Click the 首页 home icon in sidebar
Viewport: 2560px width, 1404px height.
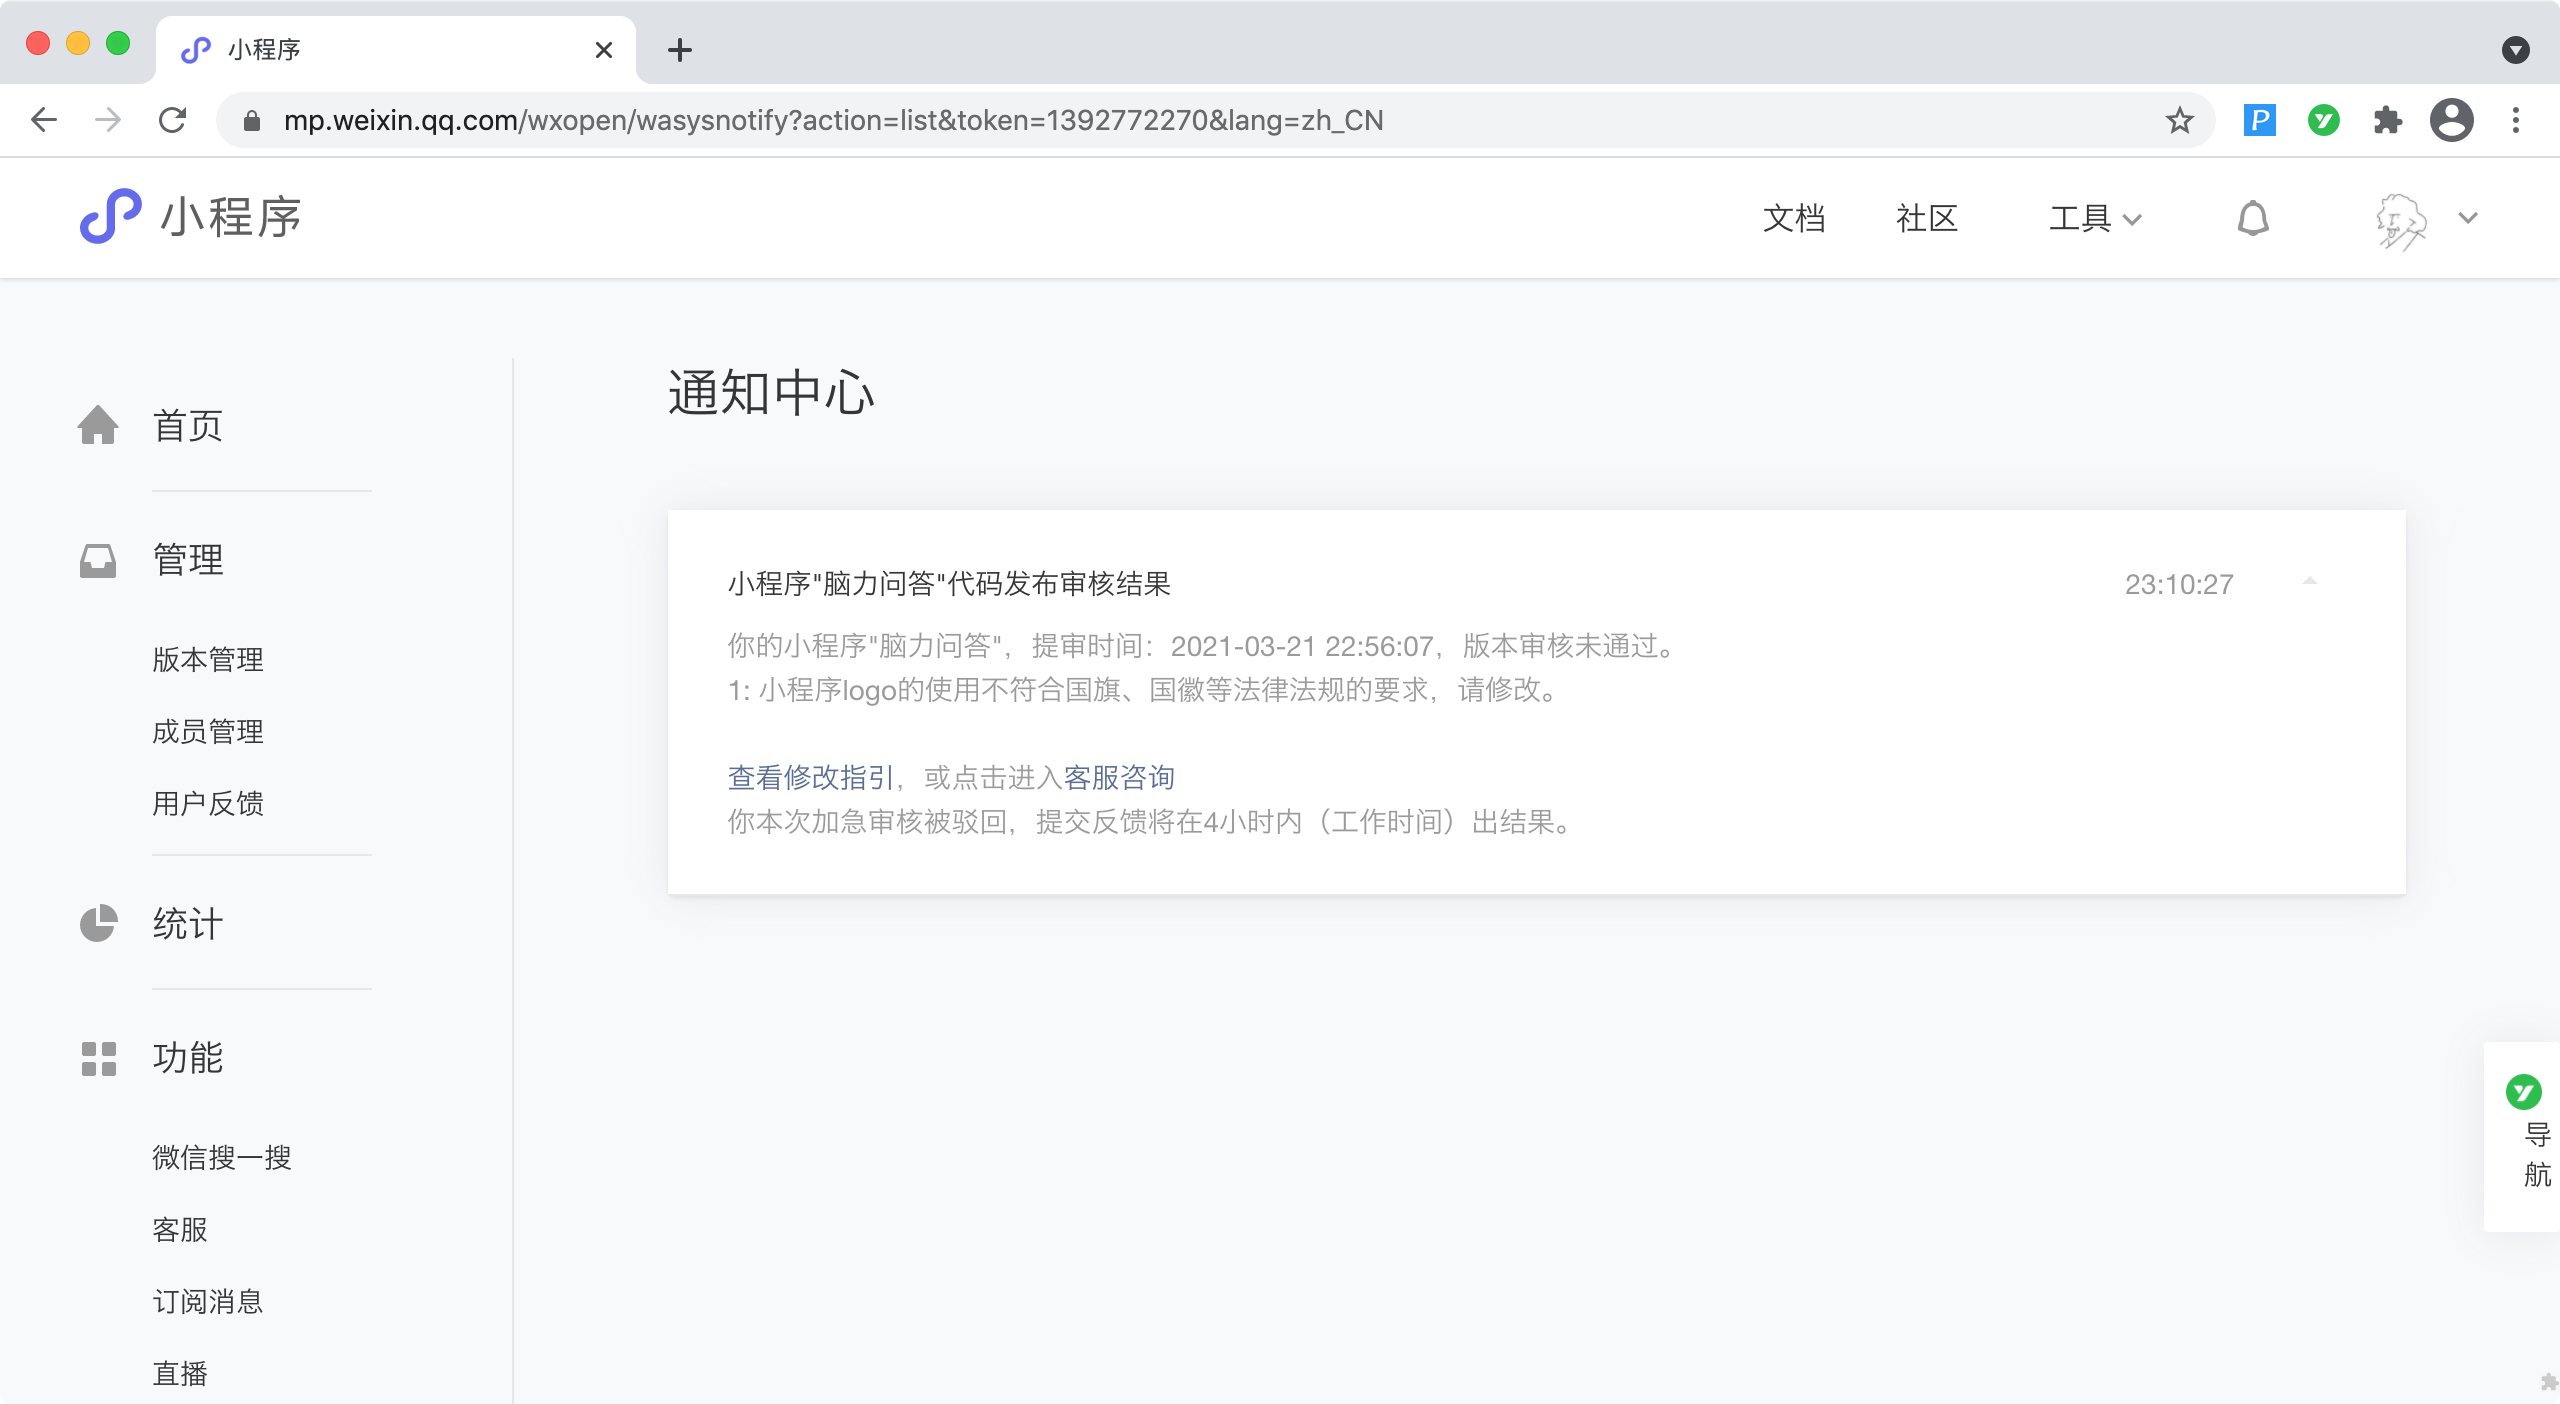[98, 425]
